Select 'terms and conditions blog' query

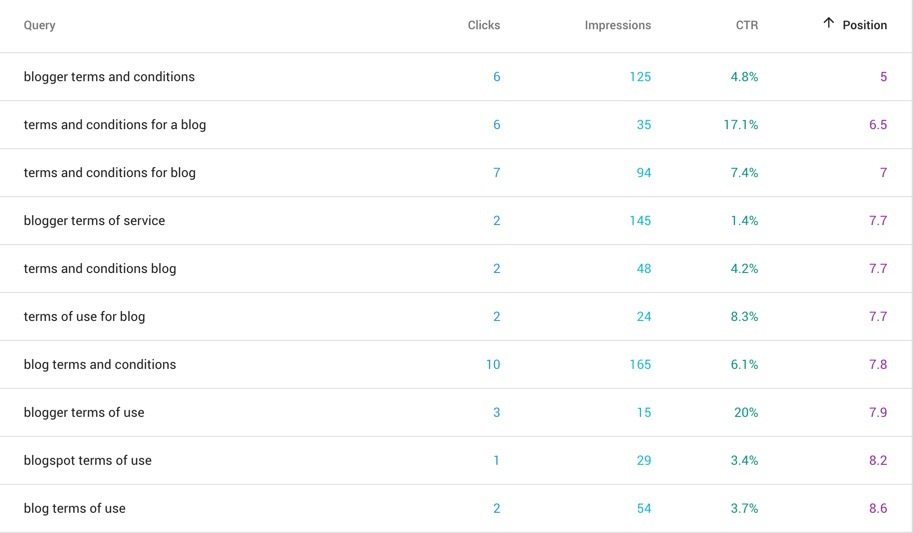tap(100, 269)
